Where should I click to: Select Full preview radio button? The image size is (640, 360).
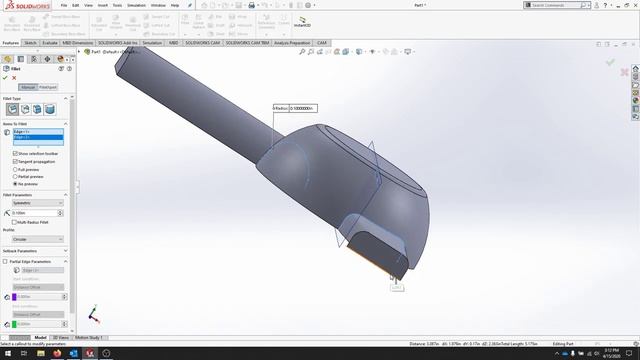15,169
